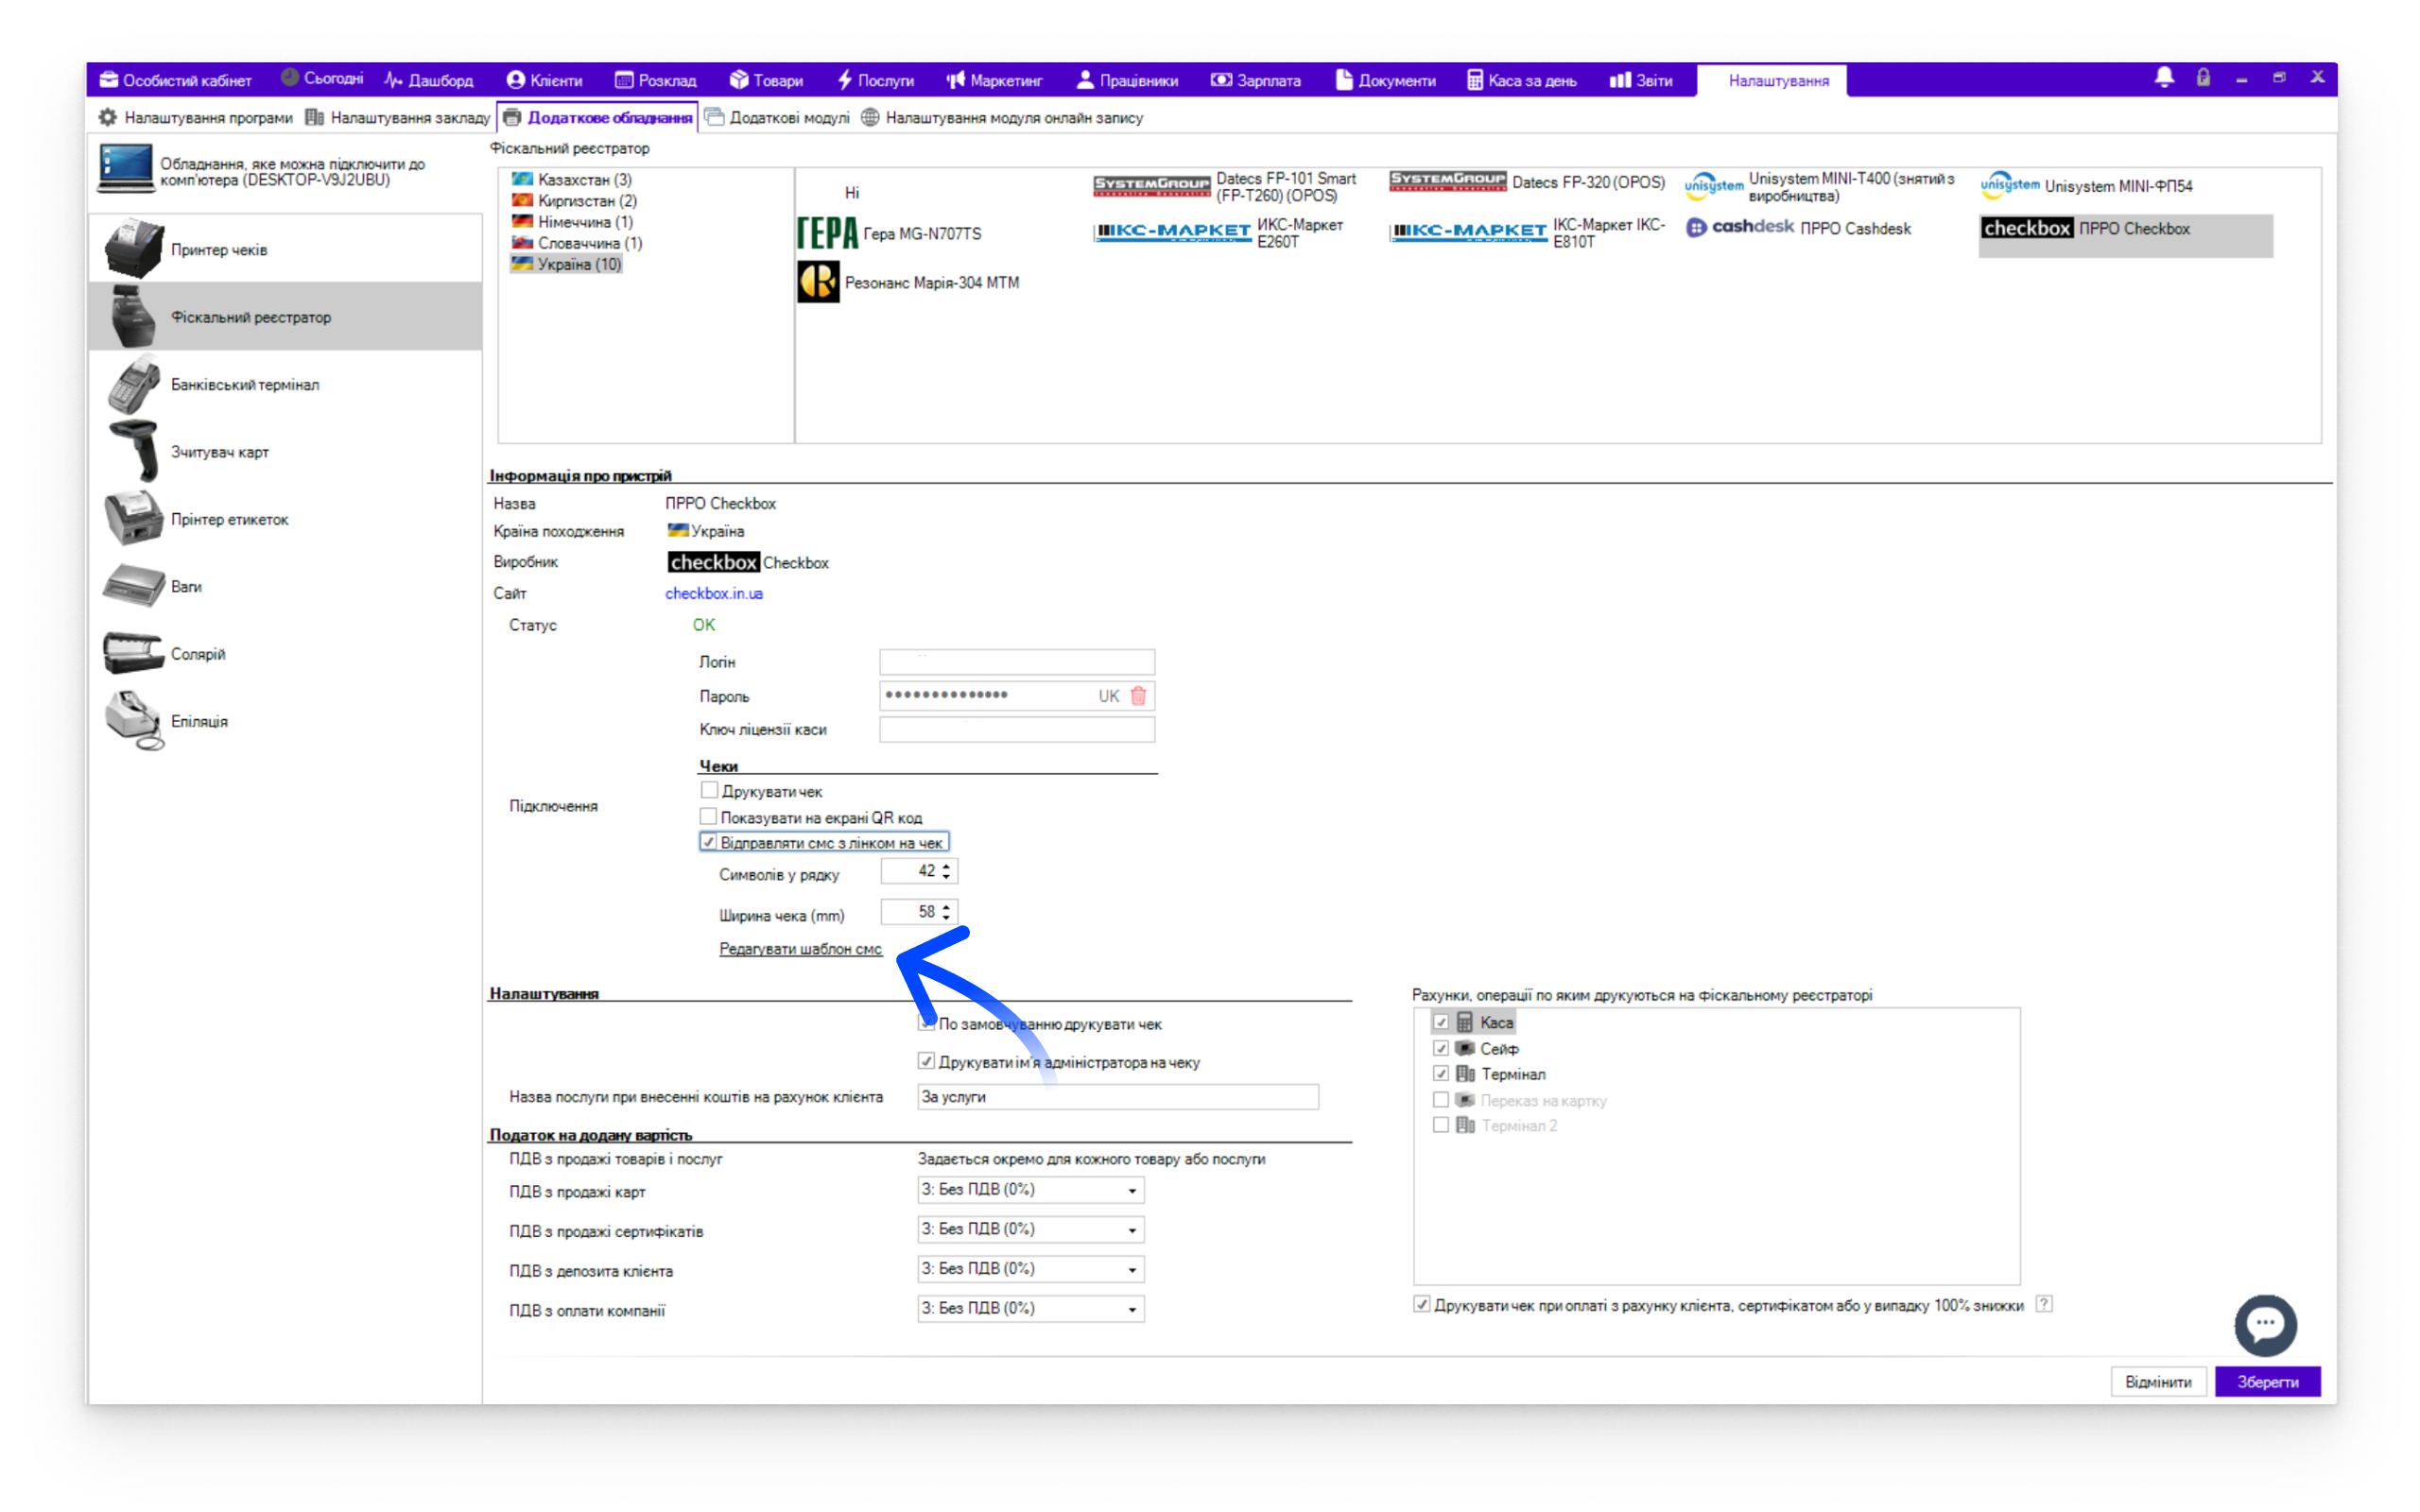
Task: Open the Звіти menu
Action: (1641, 80)
